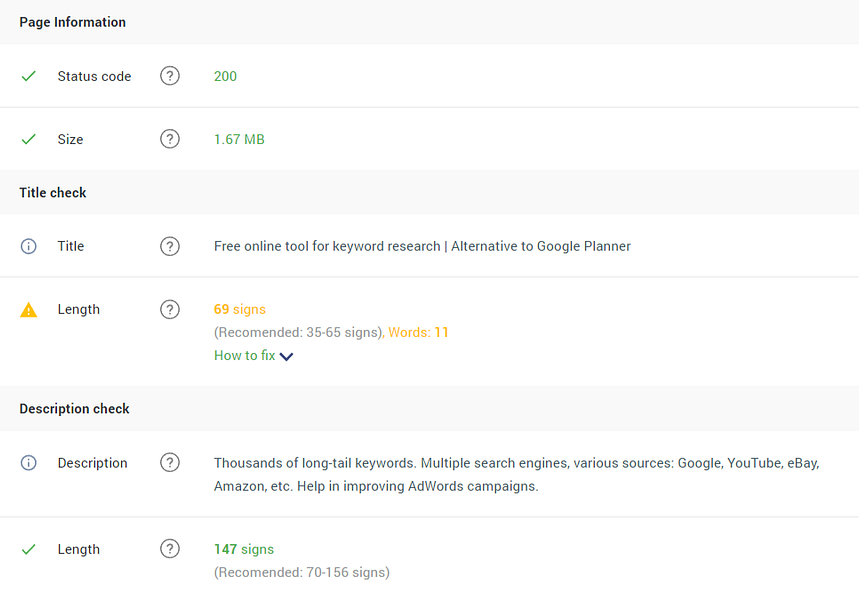
Task: Click the help icon beside description Length
Action: click(170, 549)
